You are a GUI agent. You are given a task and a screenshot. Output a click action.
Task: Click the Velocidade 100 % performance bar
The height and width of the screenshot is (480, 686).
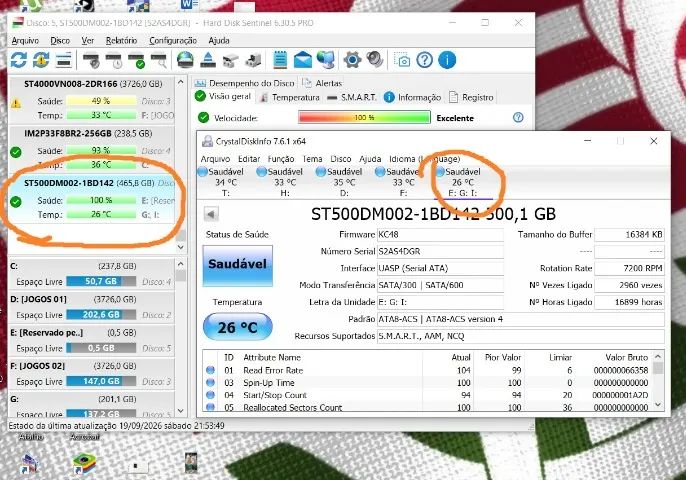(364, 117)
